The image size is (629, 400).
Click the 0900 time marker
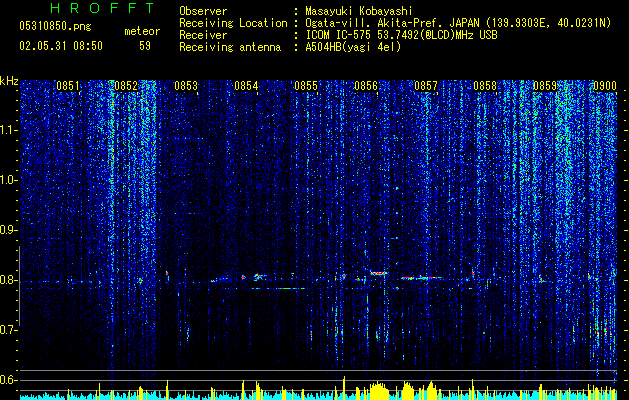pos(605,86)
